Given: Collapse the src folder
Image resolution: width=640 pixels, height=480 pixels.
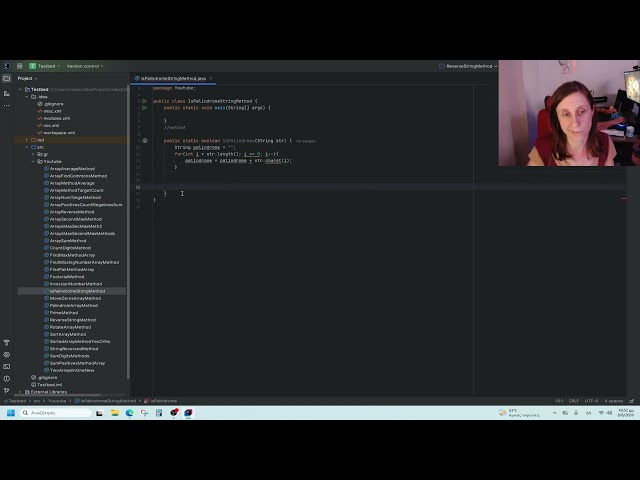Looking at the screenshot, I should (27, 147).
